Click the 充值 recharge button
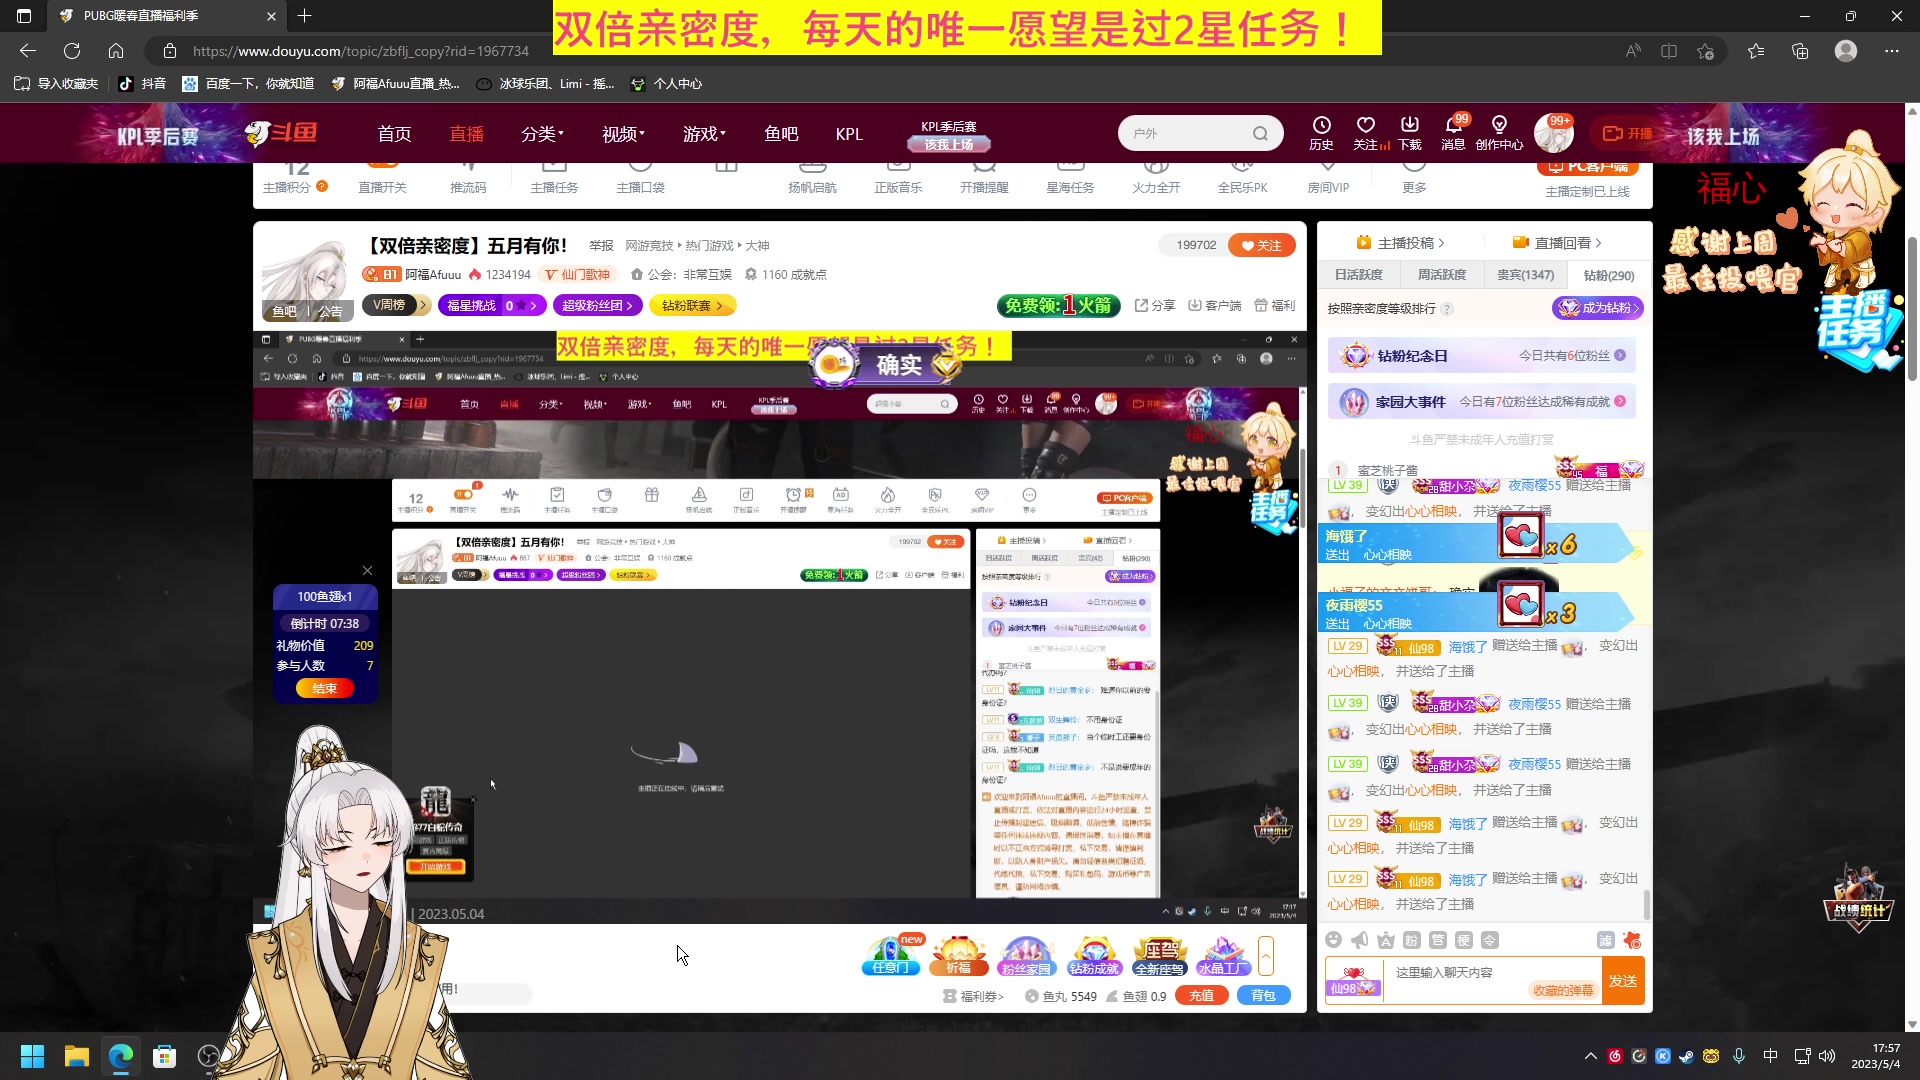This screenshot has width=1920, height=1080. tap(1202, 996)
